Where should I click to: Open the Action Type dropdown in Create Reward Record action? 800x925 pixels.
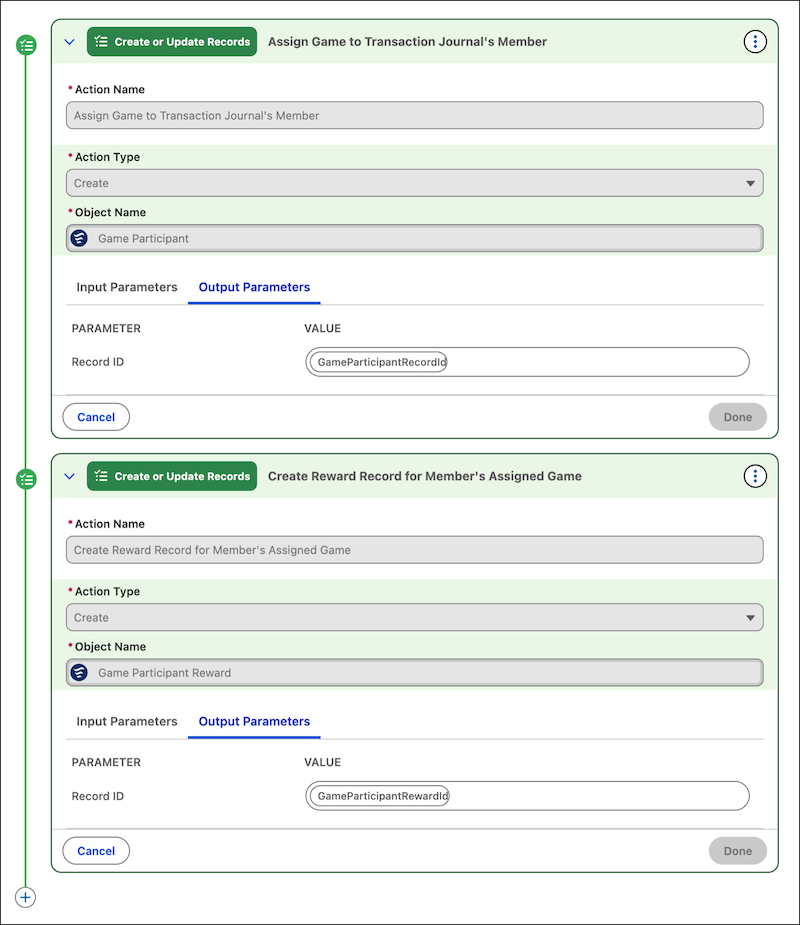click(415, 617)
